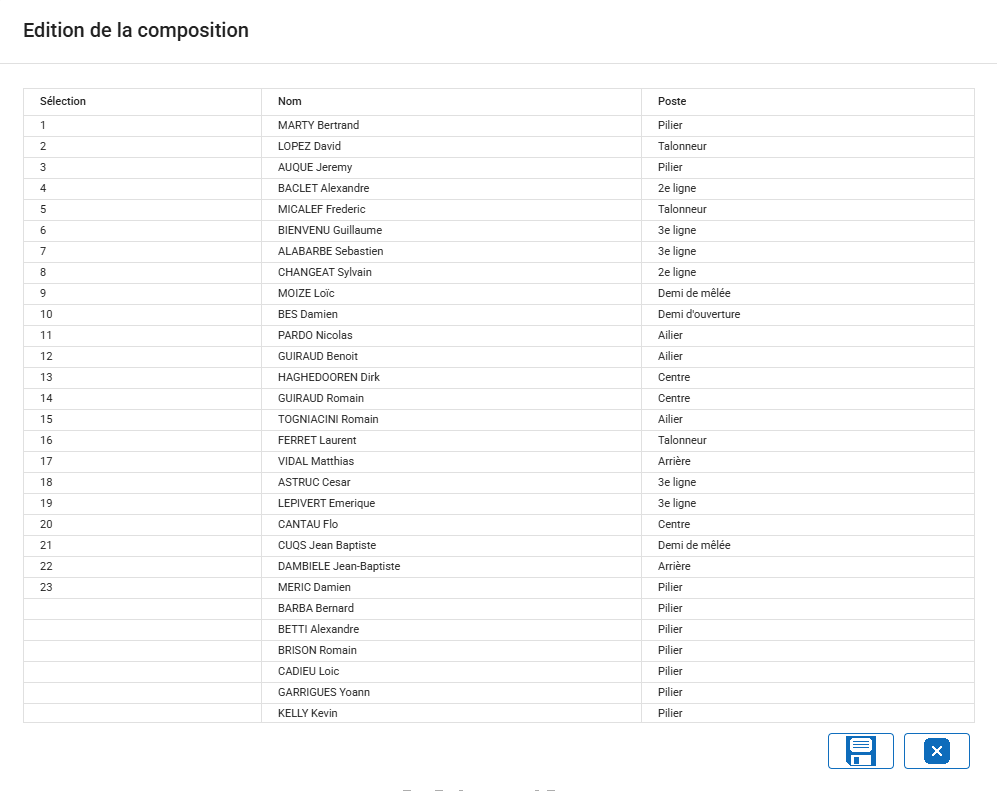Click the CANTAU Flo entry
The width and height of the screenshot is (997, 791).
click(308, 524)
